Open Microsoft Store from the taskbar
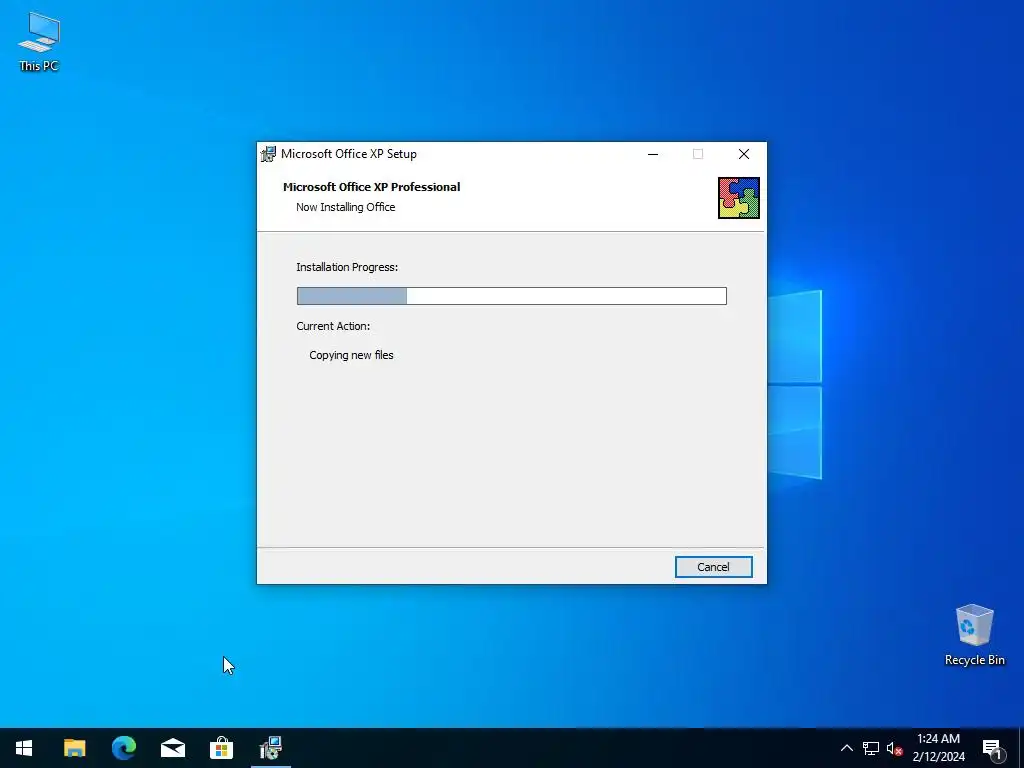Screen dimensions: 1024x768 tap(221, 748)
